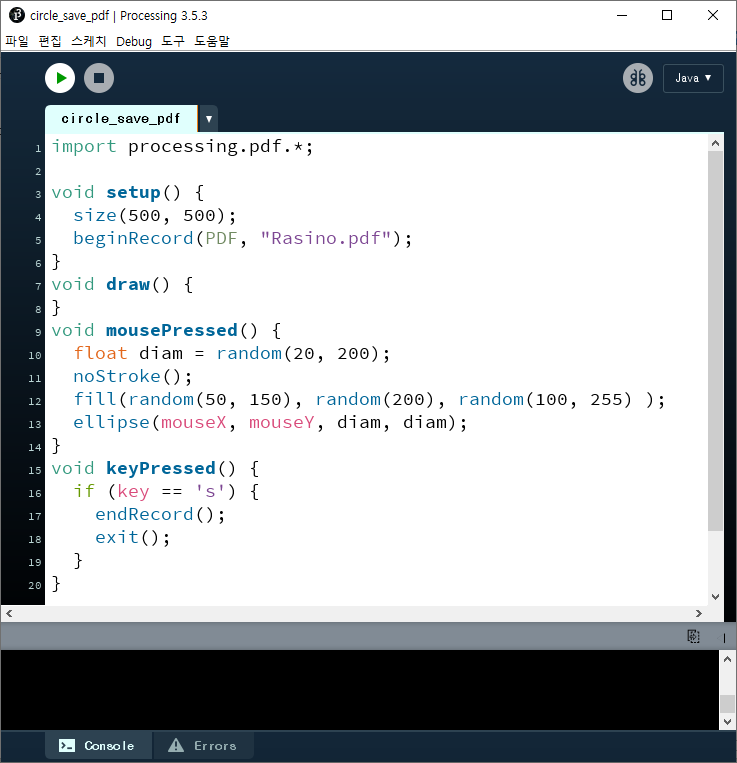Click the Console terminal icon

click(x=67, y=745)
